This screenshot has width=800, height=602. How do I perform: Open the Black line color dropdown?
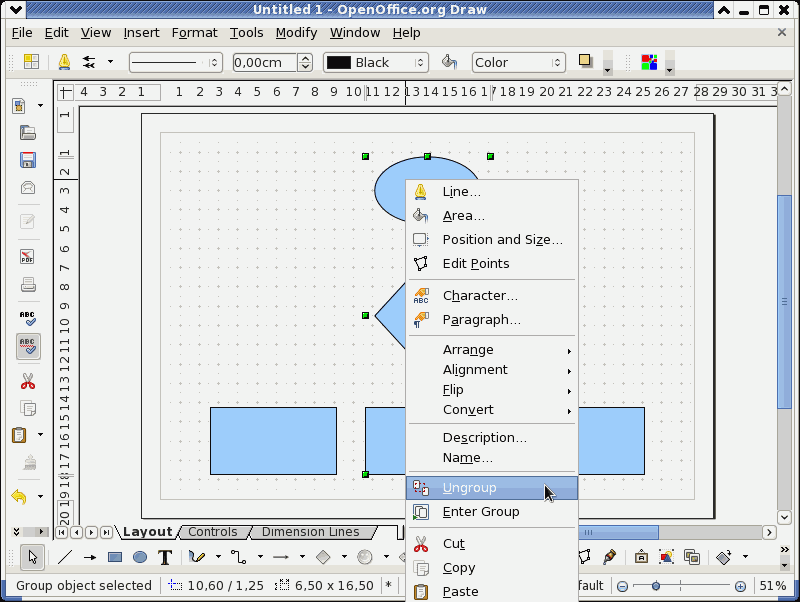click(376, 62)
